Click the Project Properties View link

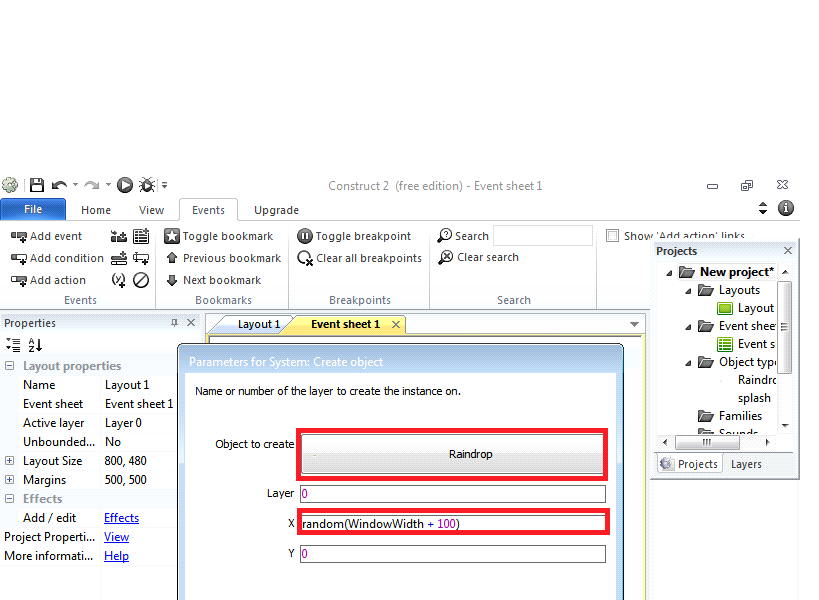point(116,537)
